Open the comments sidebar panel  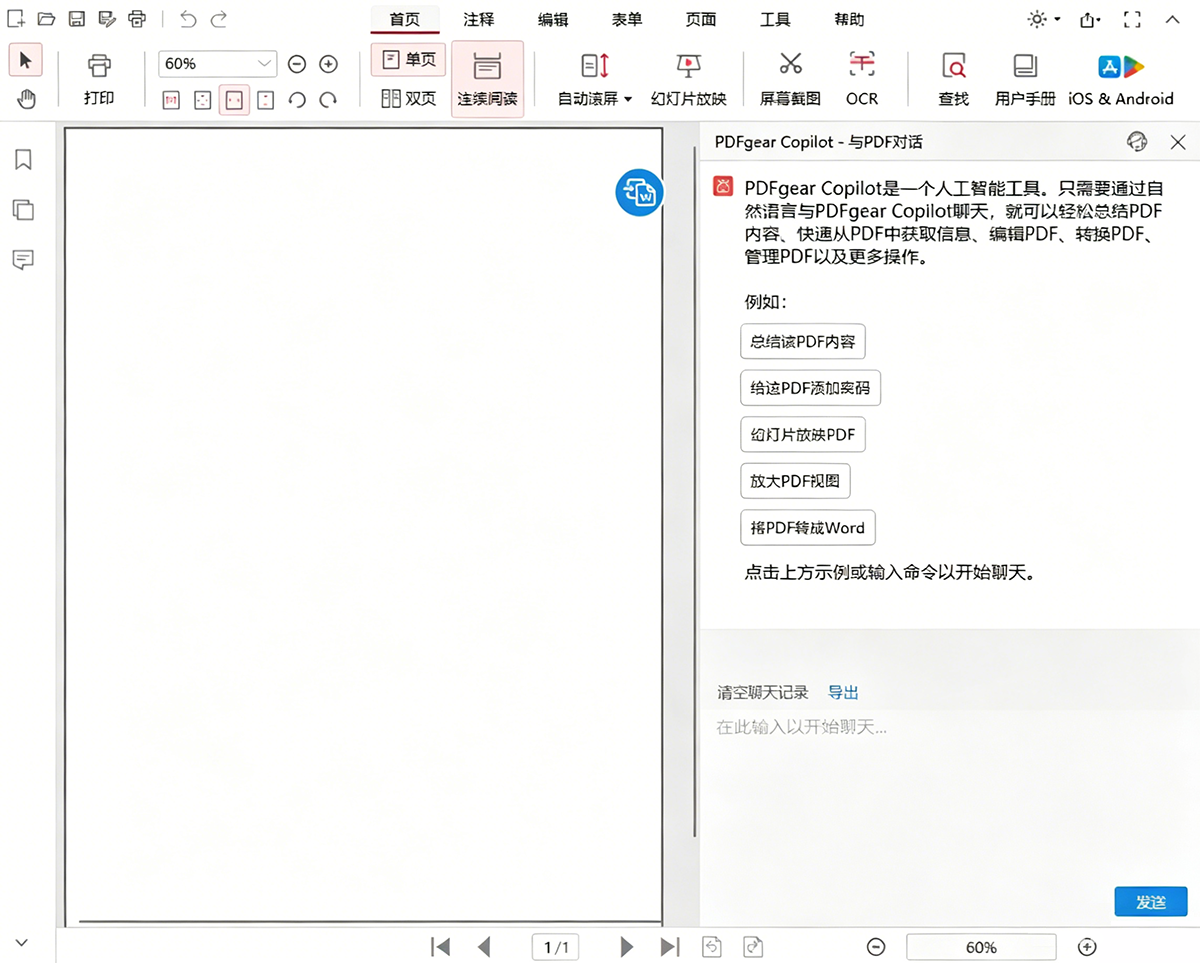pyautogui.click(x=23, y=260)
